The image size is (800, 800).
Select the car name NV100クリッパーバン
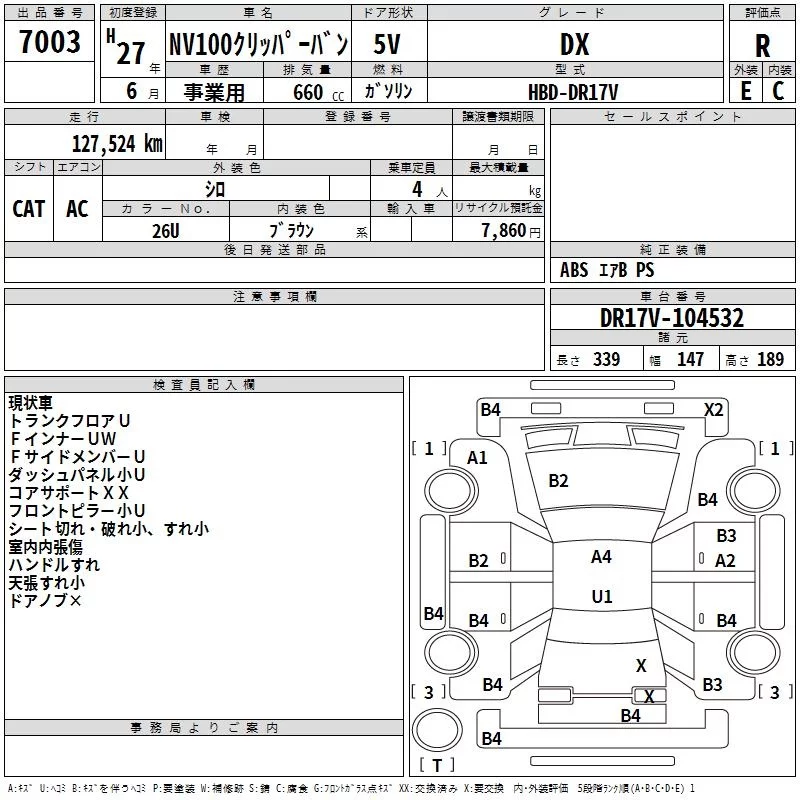[x=259, y=44]
